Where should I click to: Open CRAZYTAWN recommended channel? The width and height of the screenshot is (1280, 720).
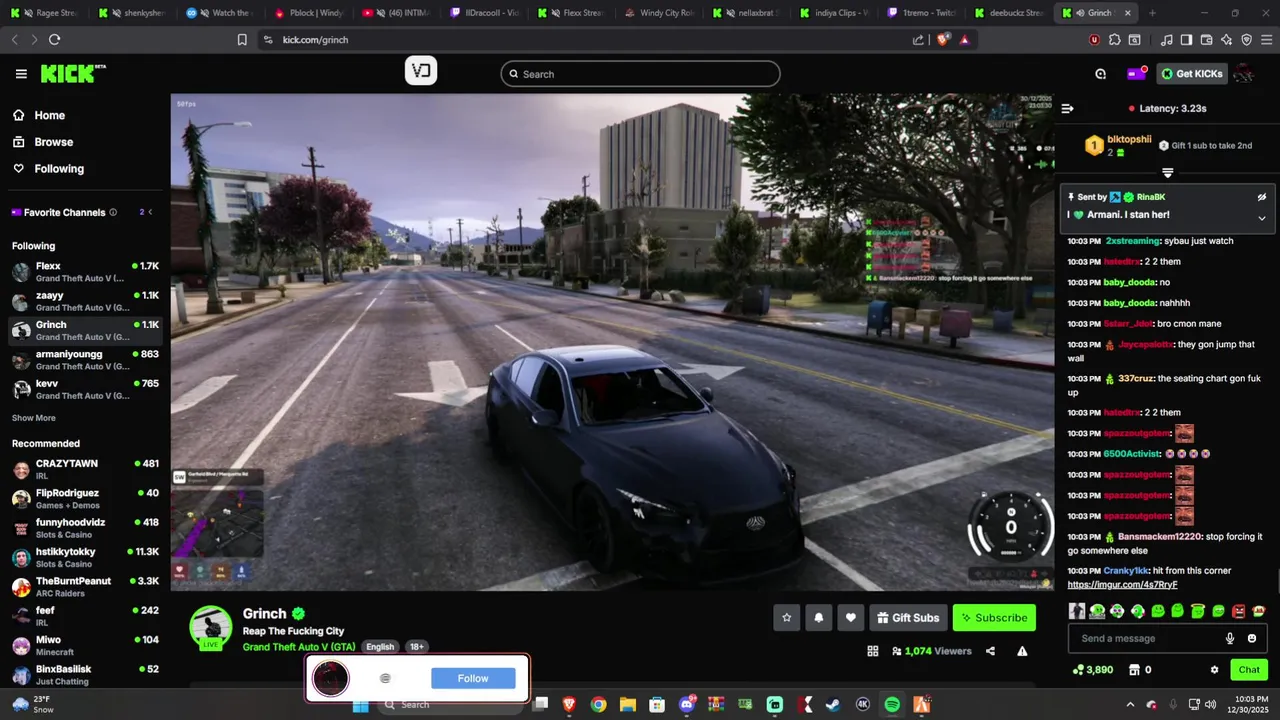[85, 469]
